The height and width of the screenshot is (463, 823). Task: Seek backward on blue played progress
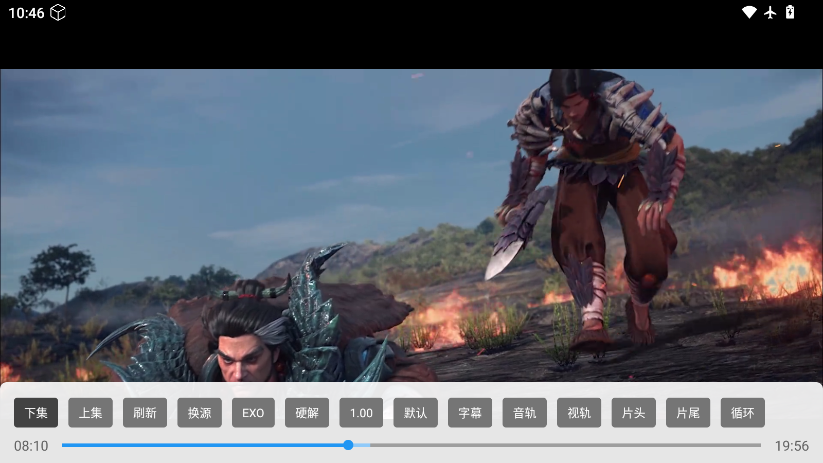203,445
